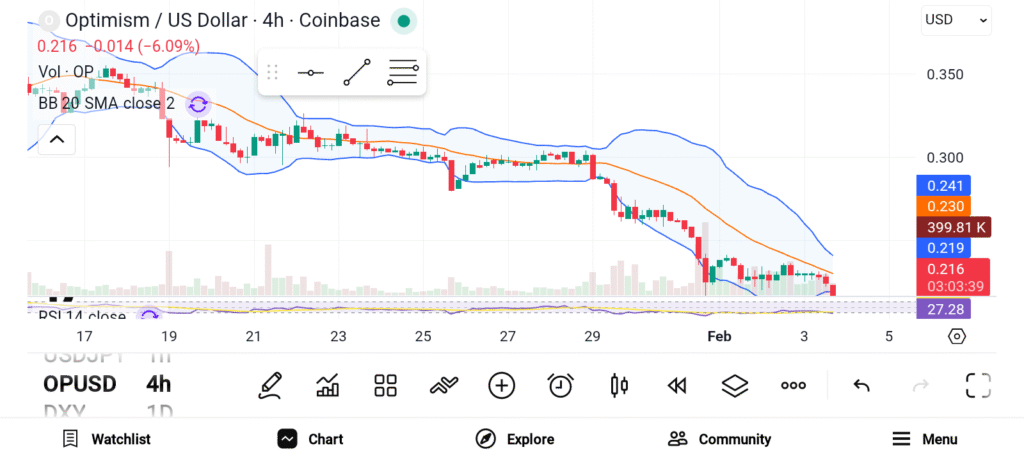This screenshot has width=1024, height=461.
Task: Click the orange 0.230 price label
Action: click(x=944, y=206)
